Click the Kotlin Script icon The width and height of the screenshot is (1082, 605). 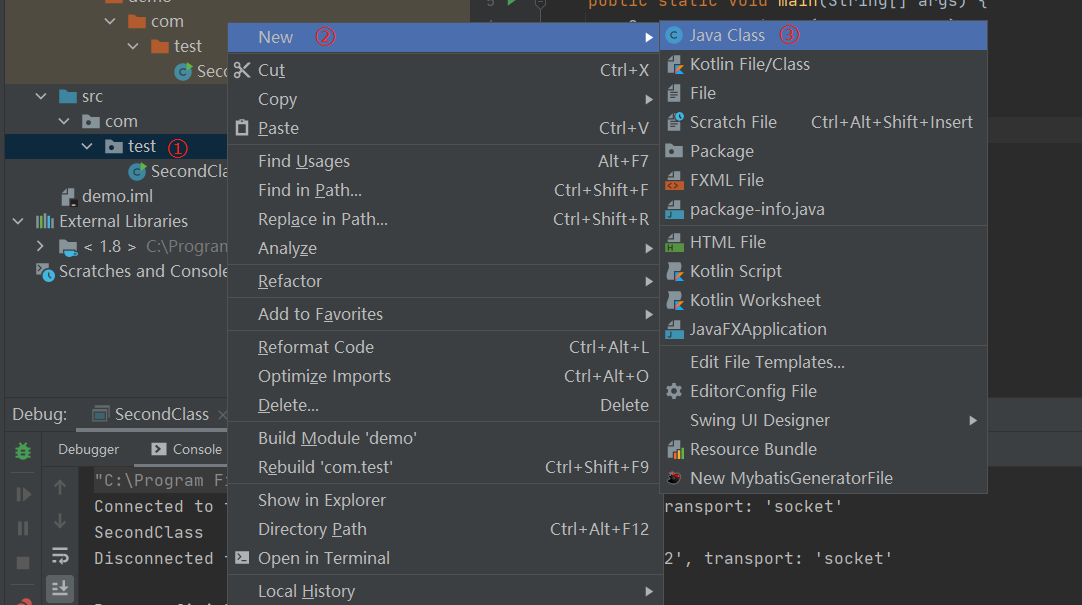coord(674,271)
